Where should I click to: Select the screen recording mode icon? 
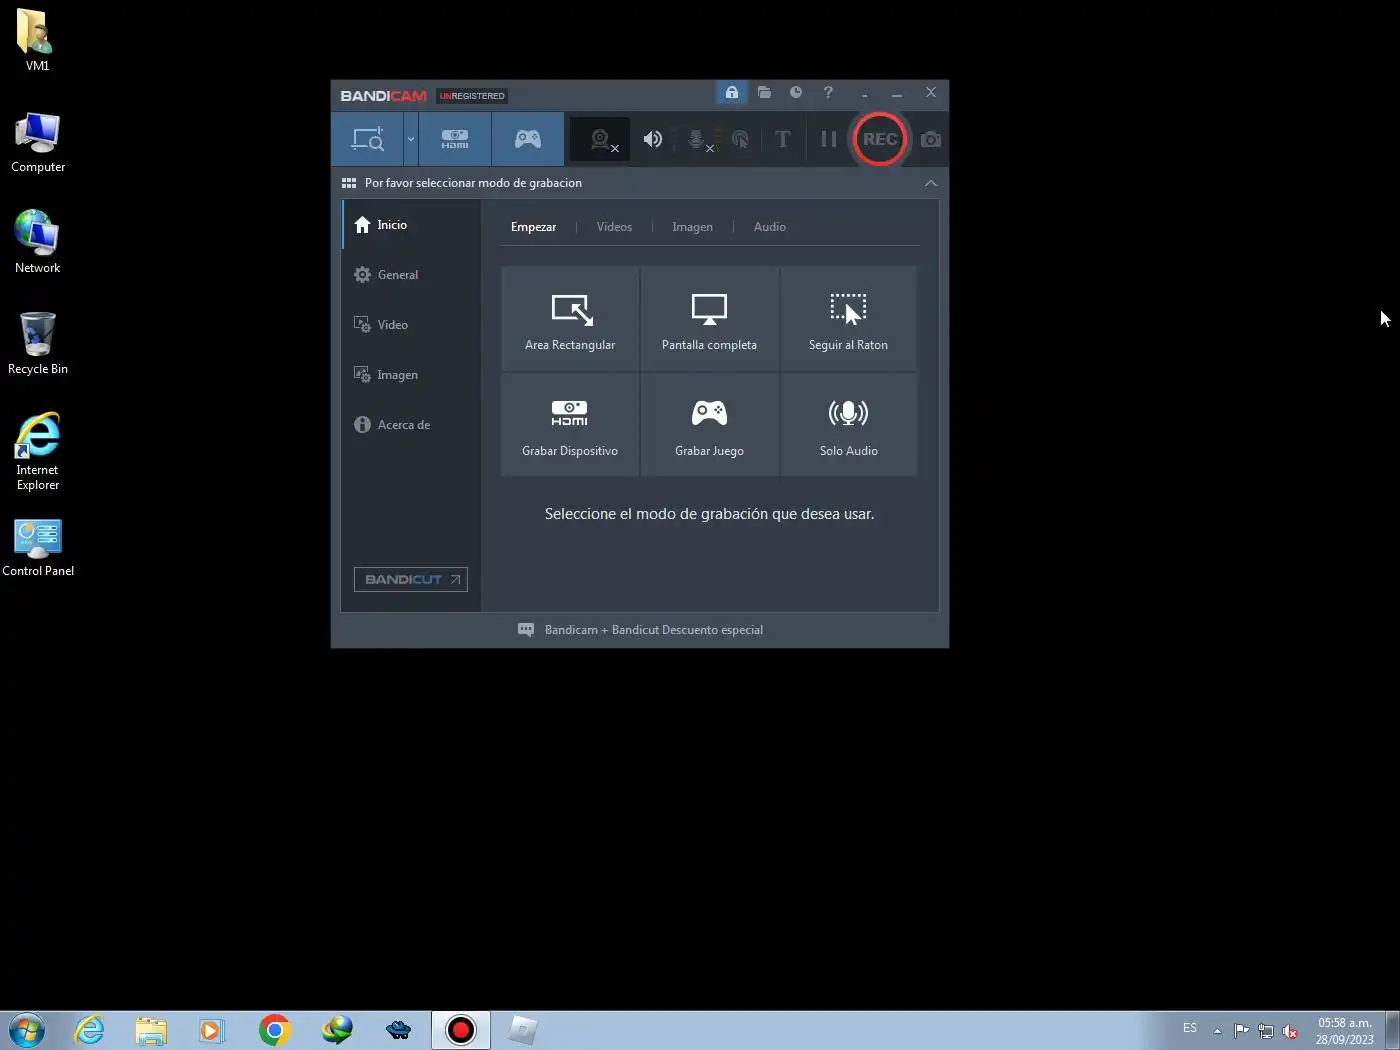tap(367, 139)
